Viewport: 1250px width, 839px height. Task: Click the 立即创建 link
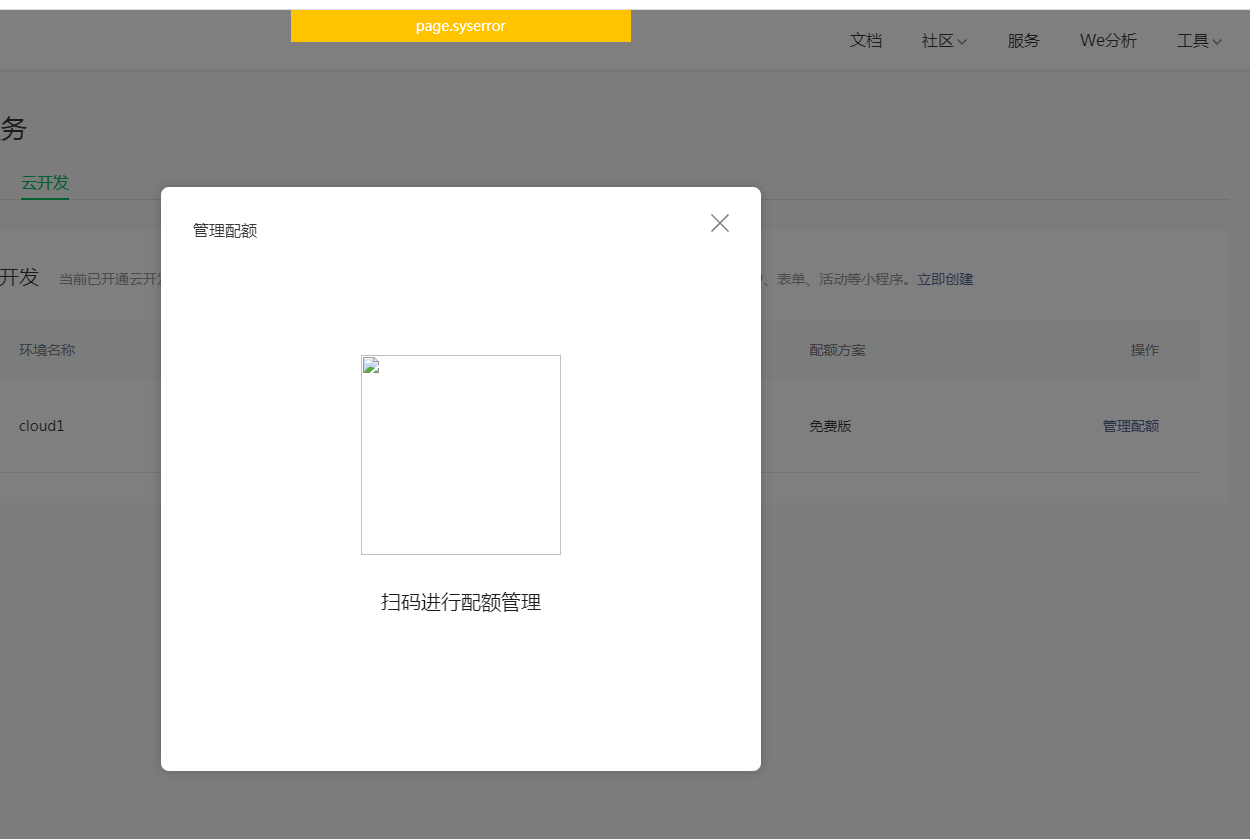pyautogui.click(x=945, y=279)
